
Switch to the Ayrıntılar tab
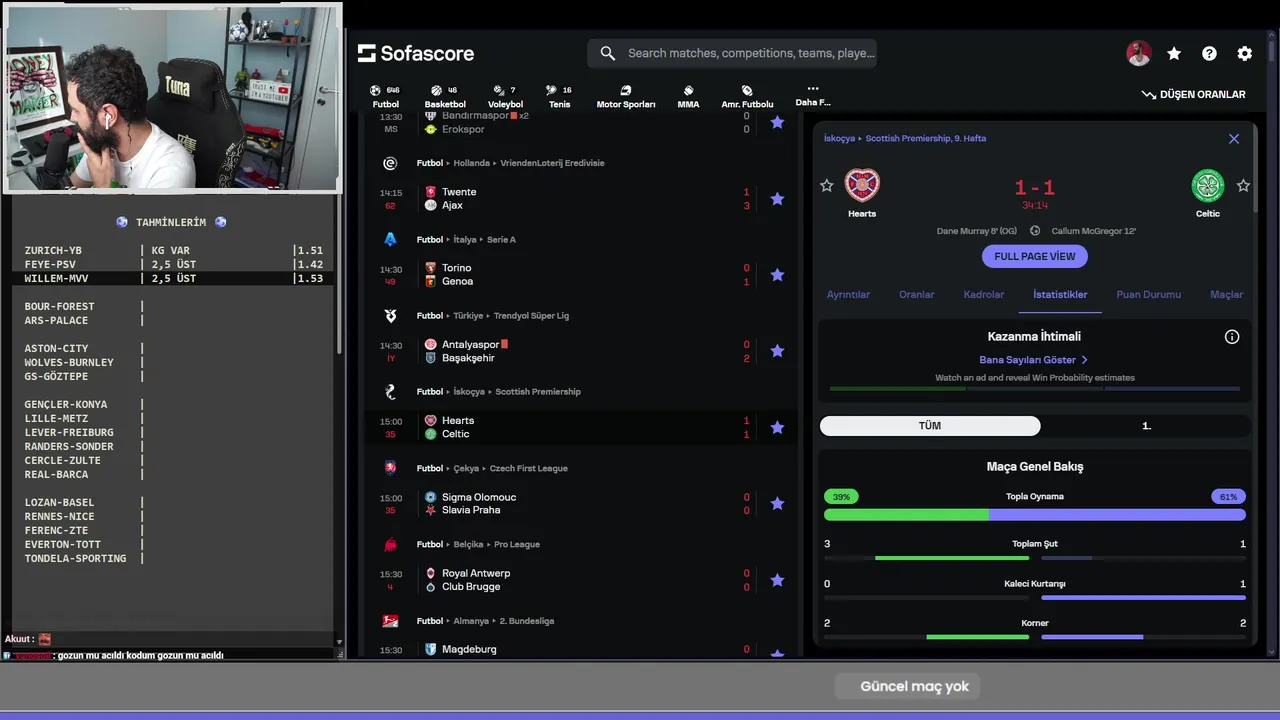point(848,295)
